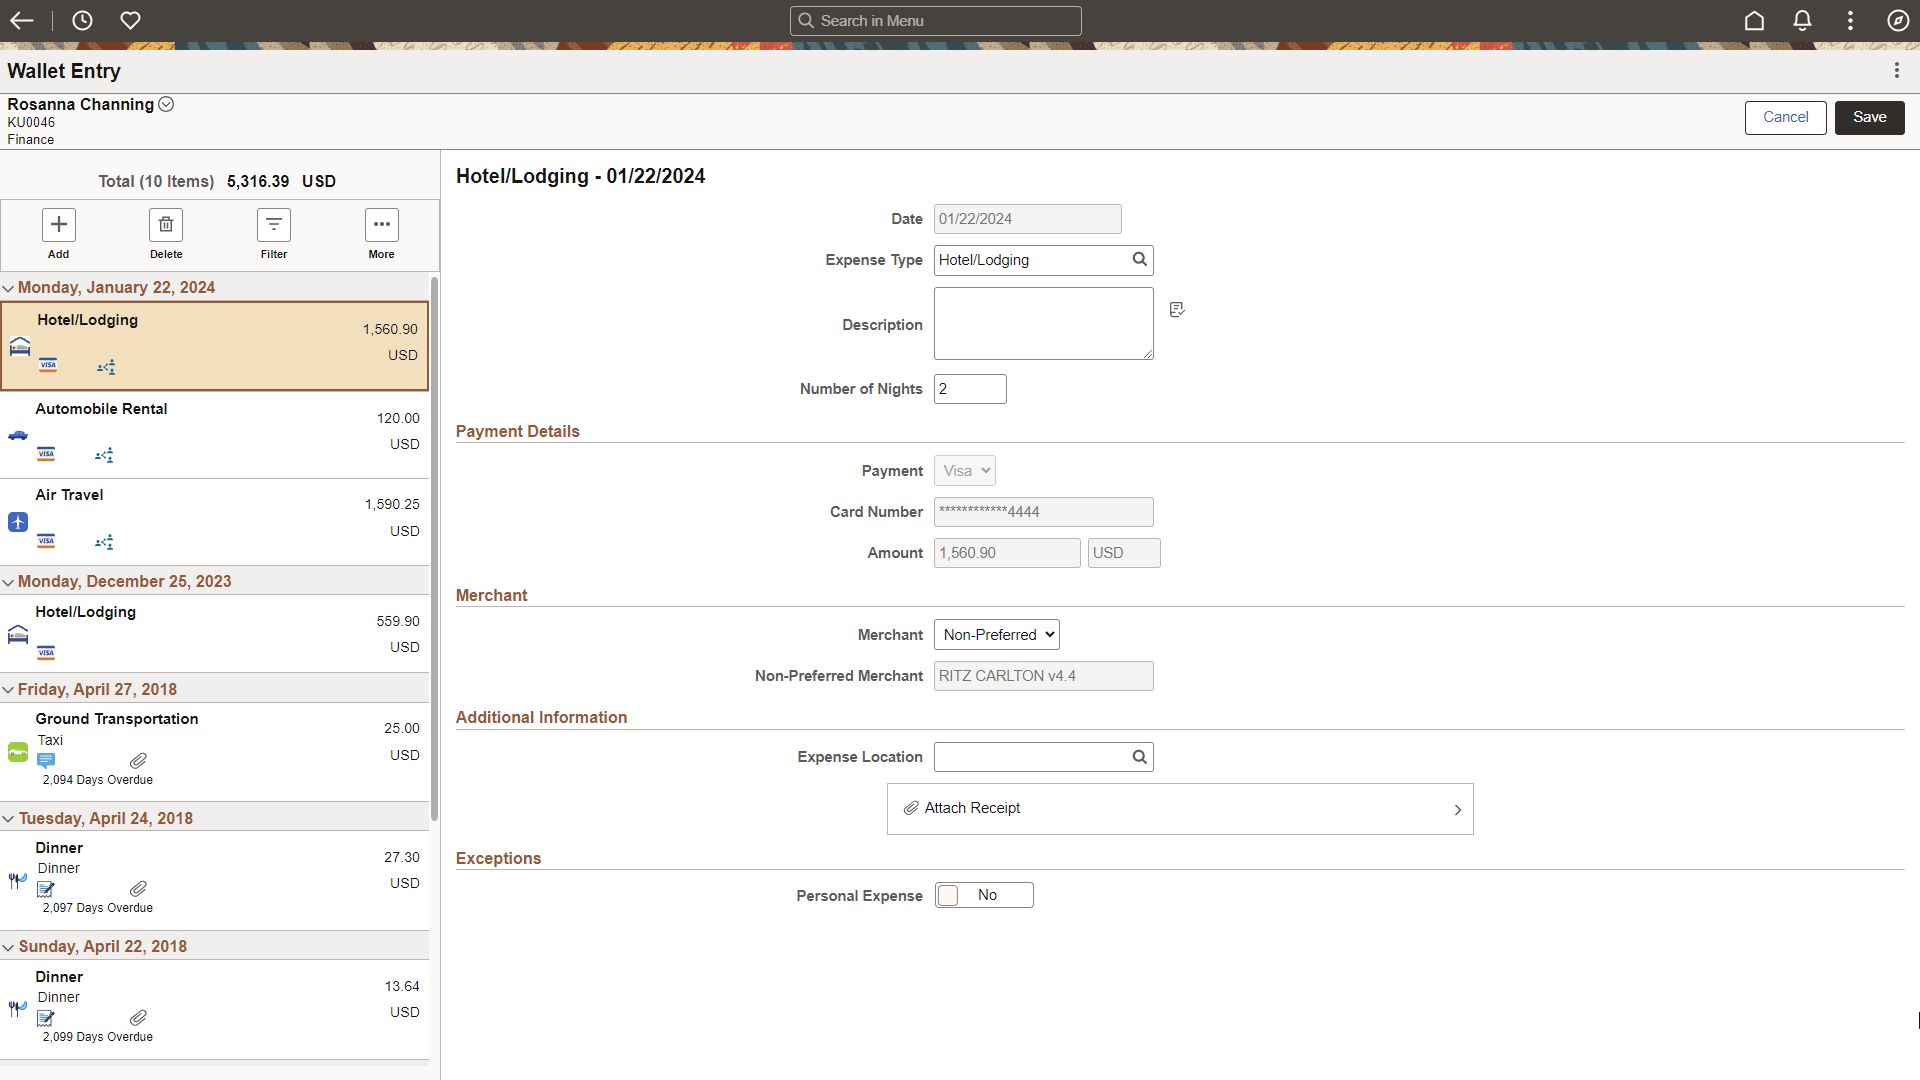This screenshot has height=1080, width=1920.
Task: Click the search lookup icon for Expense Type
Action: pos(1139,258)
